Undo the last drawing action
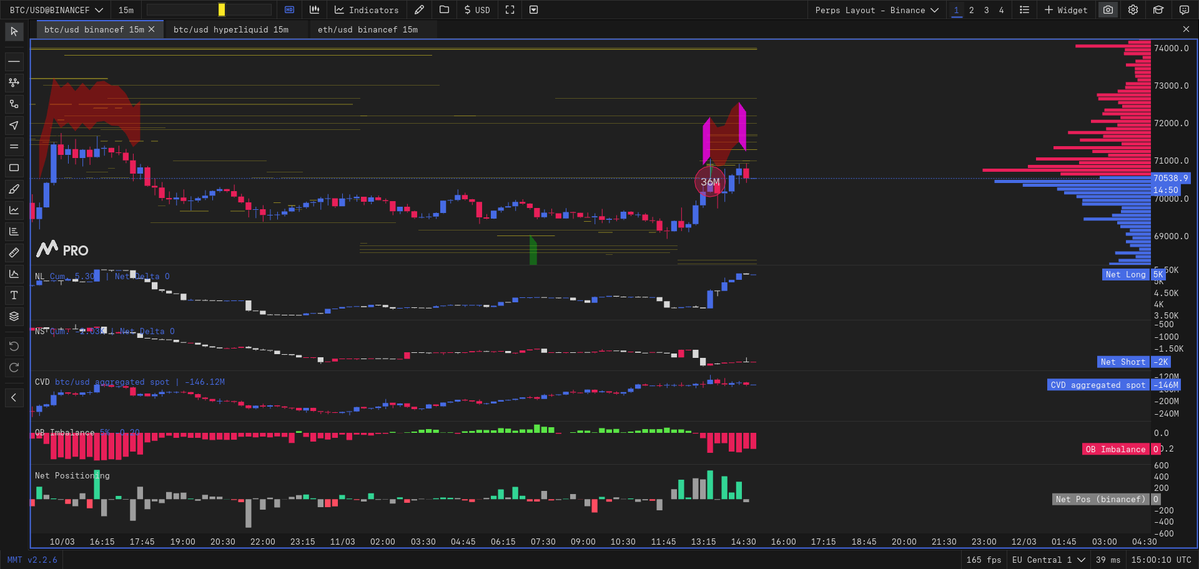The width and height of the screenshot is (1199, 569). pos(14,346)
